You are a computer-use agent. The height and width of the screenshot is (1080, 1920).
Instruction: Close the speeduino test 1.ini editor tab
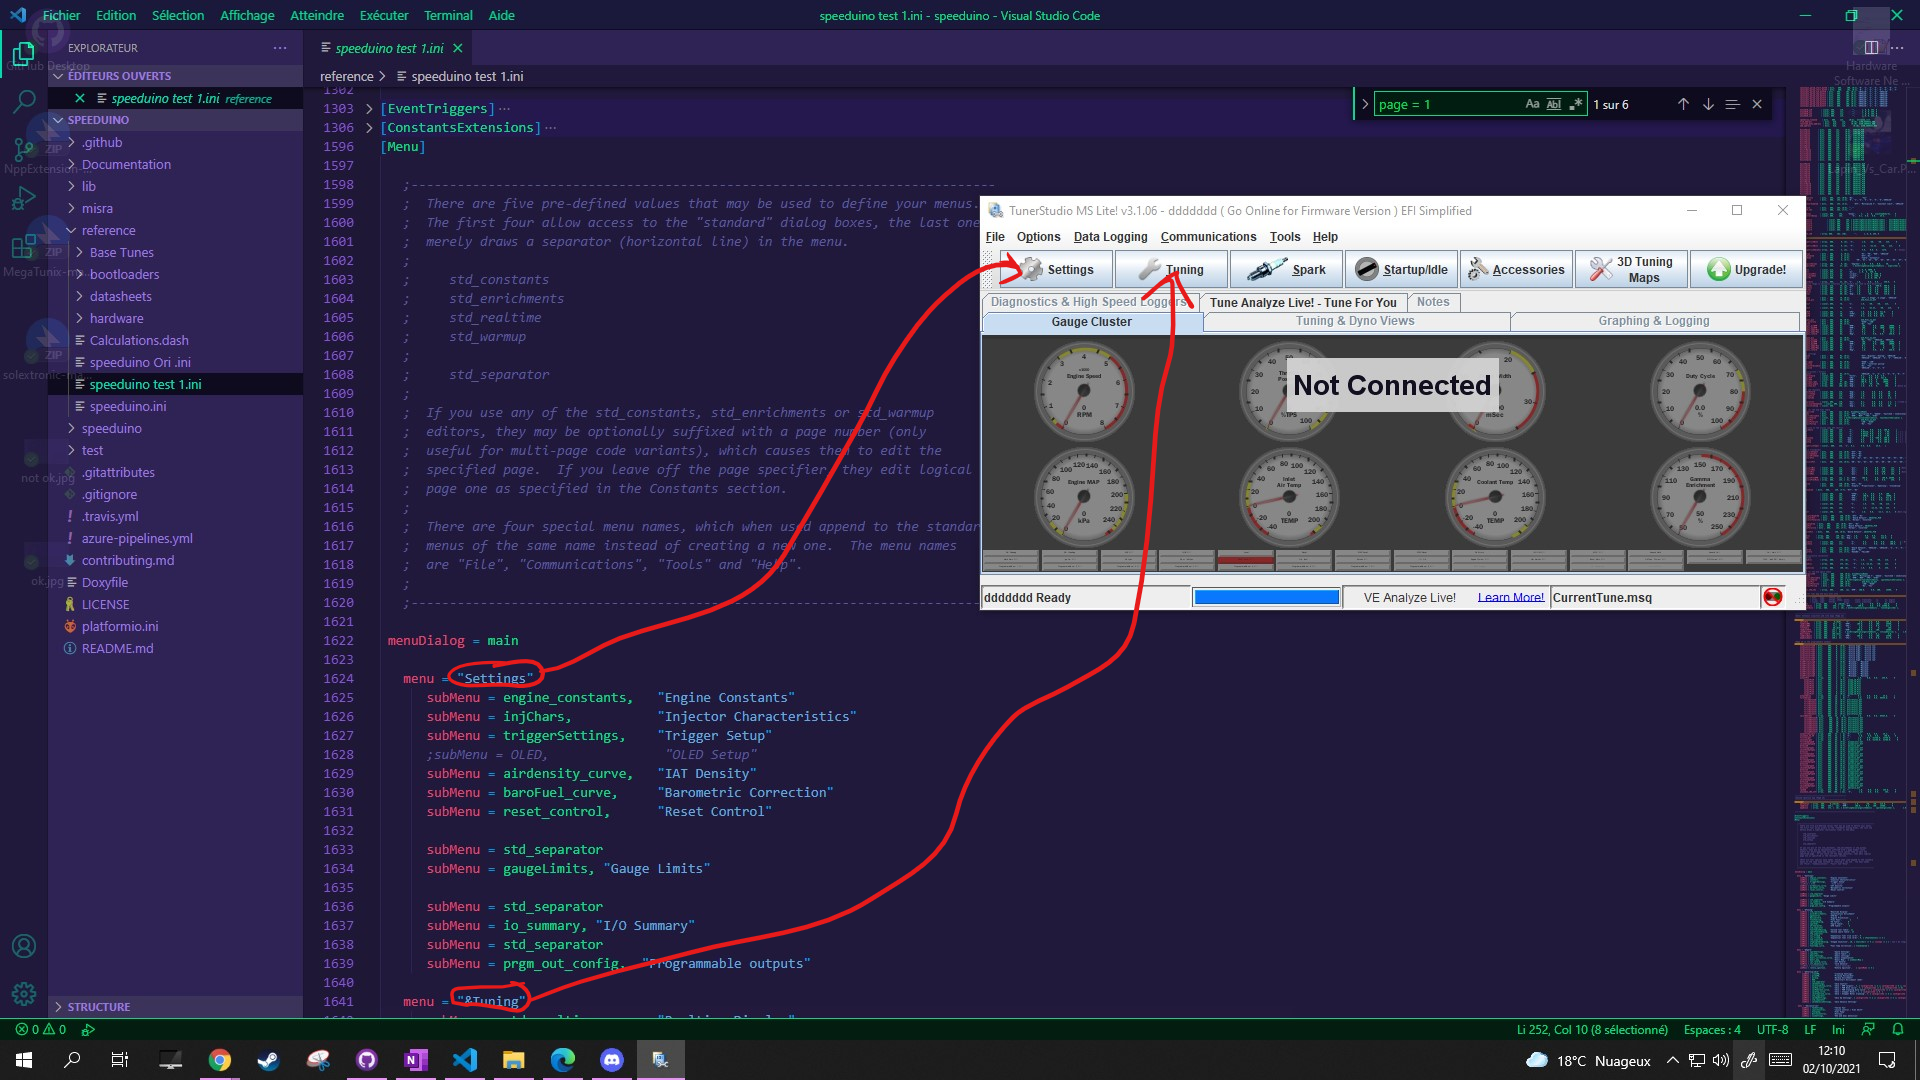tap(458, 48)
